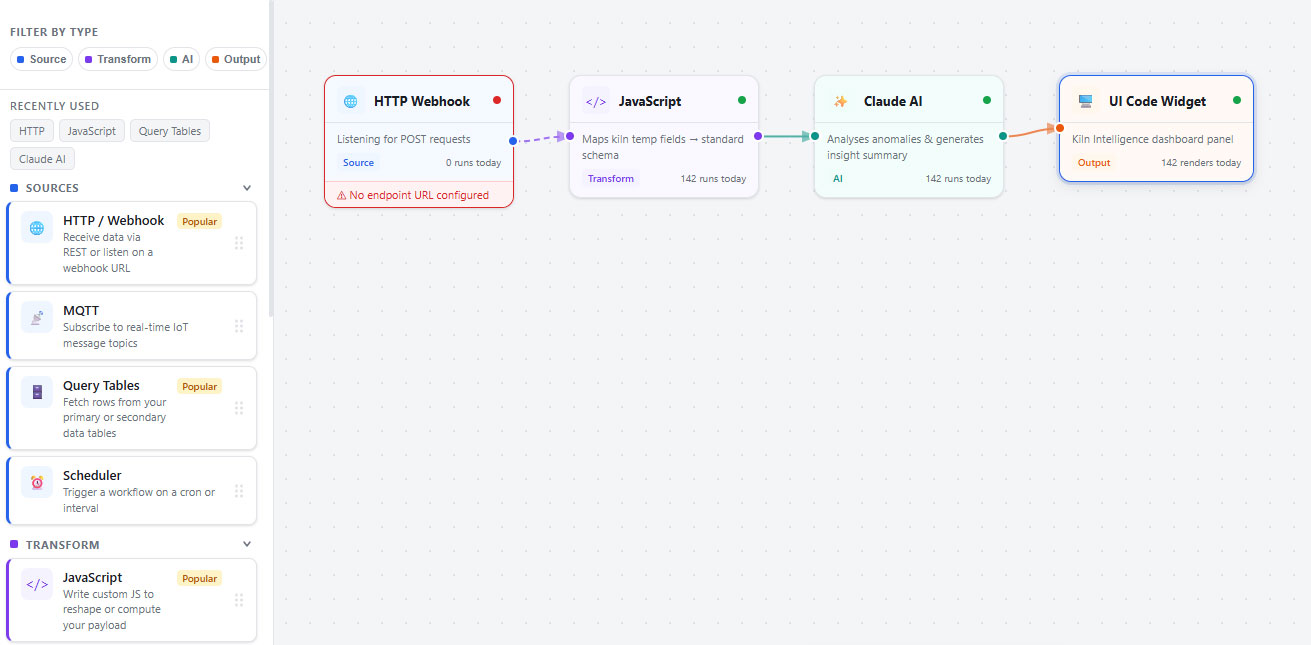Select the Query Tables source card
This screenshot has width=1311, height=645.
click(x=132, y=408)
